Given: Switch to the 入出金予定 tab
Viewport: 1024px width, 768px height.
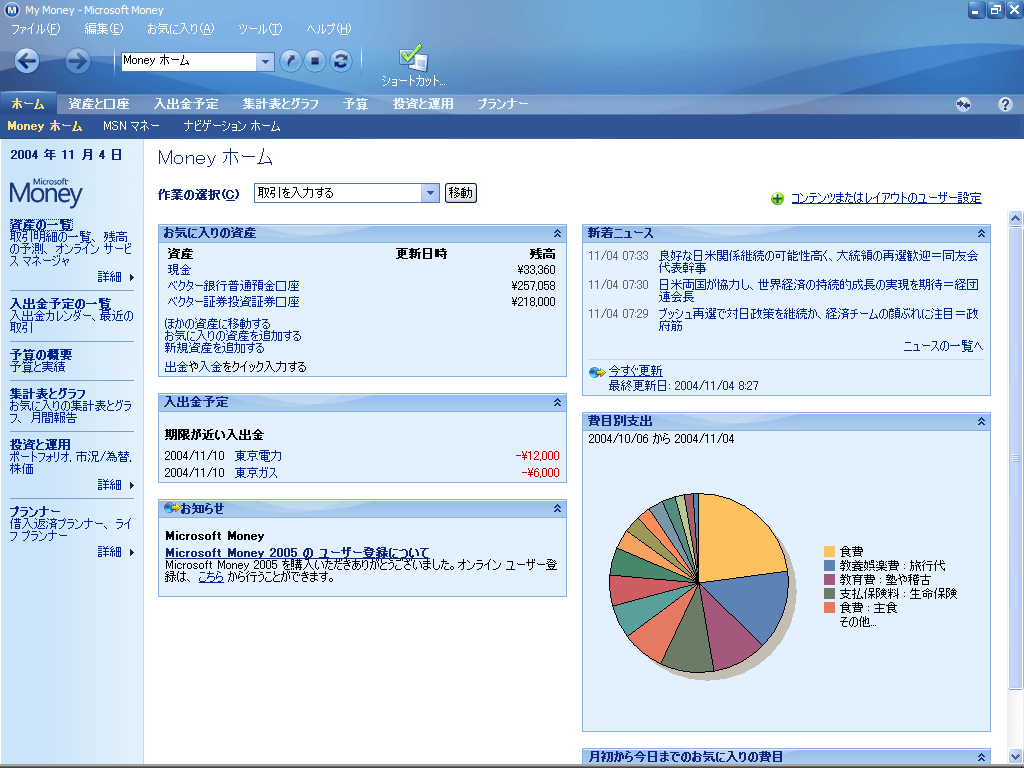Looking at the screenshot, I should 186,104.
